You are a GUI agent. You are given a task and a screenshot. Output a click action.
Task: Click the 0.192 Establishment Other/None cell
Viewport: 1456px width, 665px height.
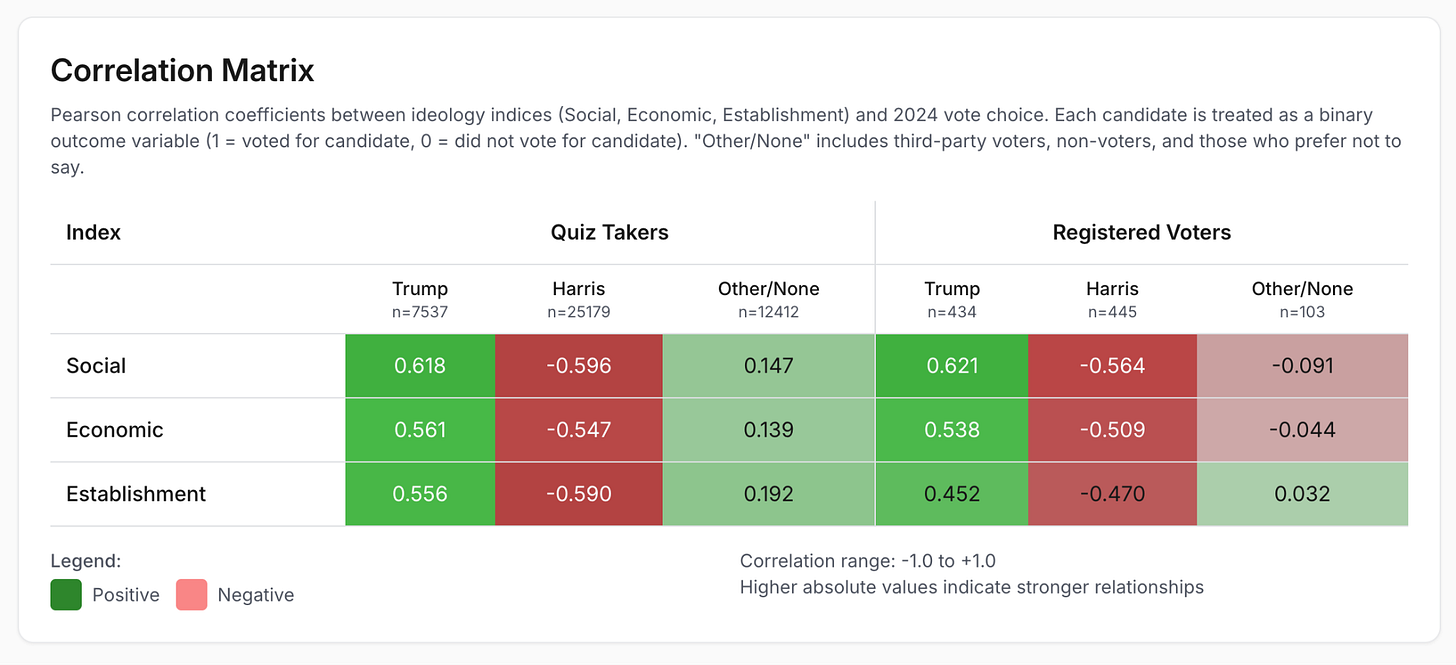click(x=768, y=494)
